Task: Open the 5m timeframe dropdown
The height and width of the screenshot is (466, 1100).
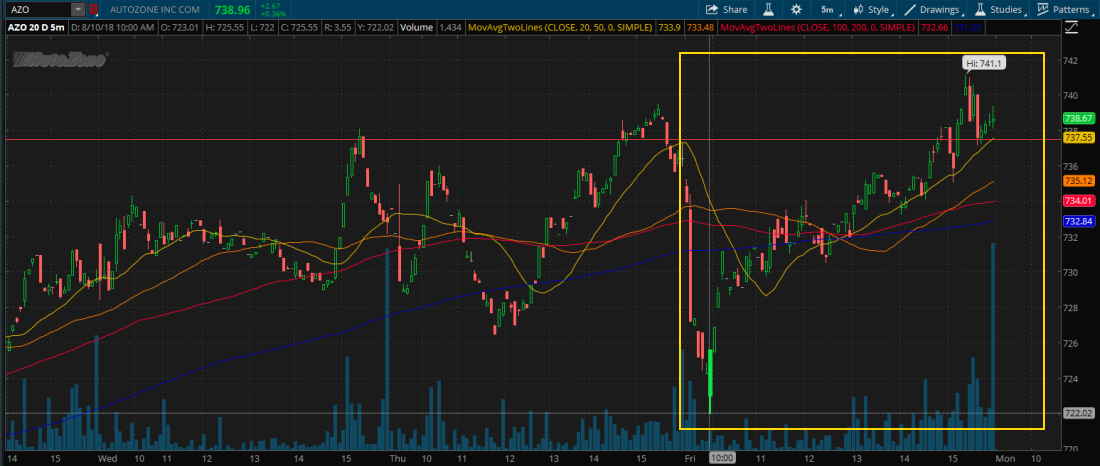Action: coord(827,10)
